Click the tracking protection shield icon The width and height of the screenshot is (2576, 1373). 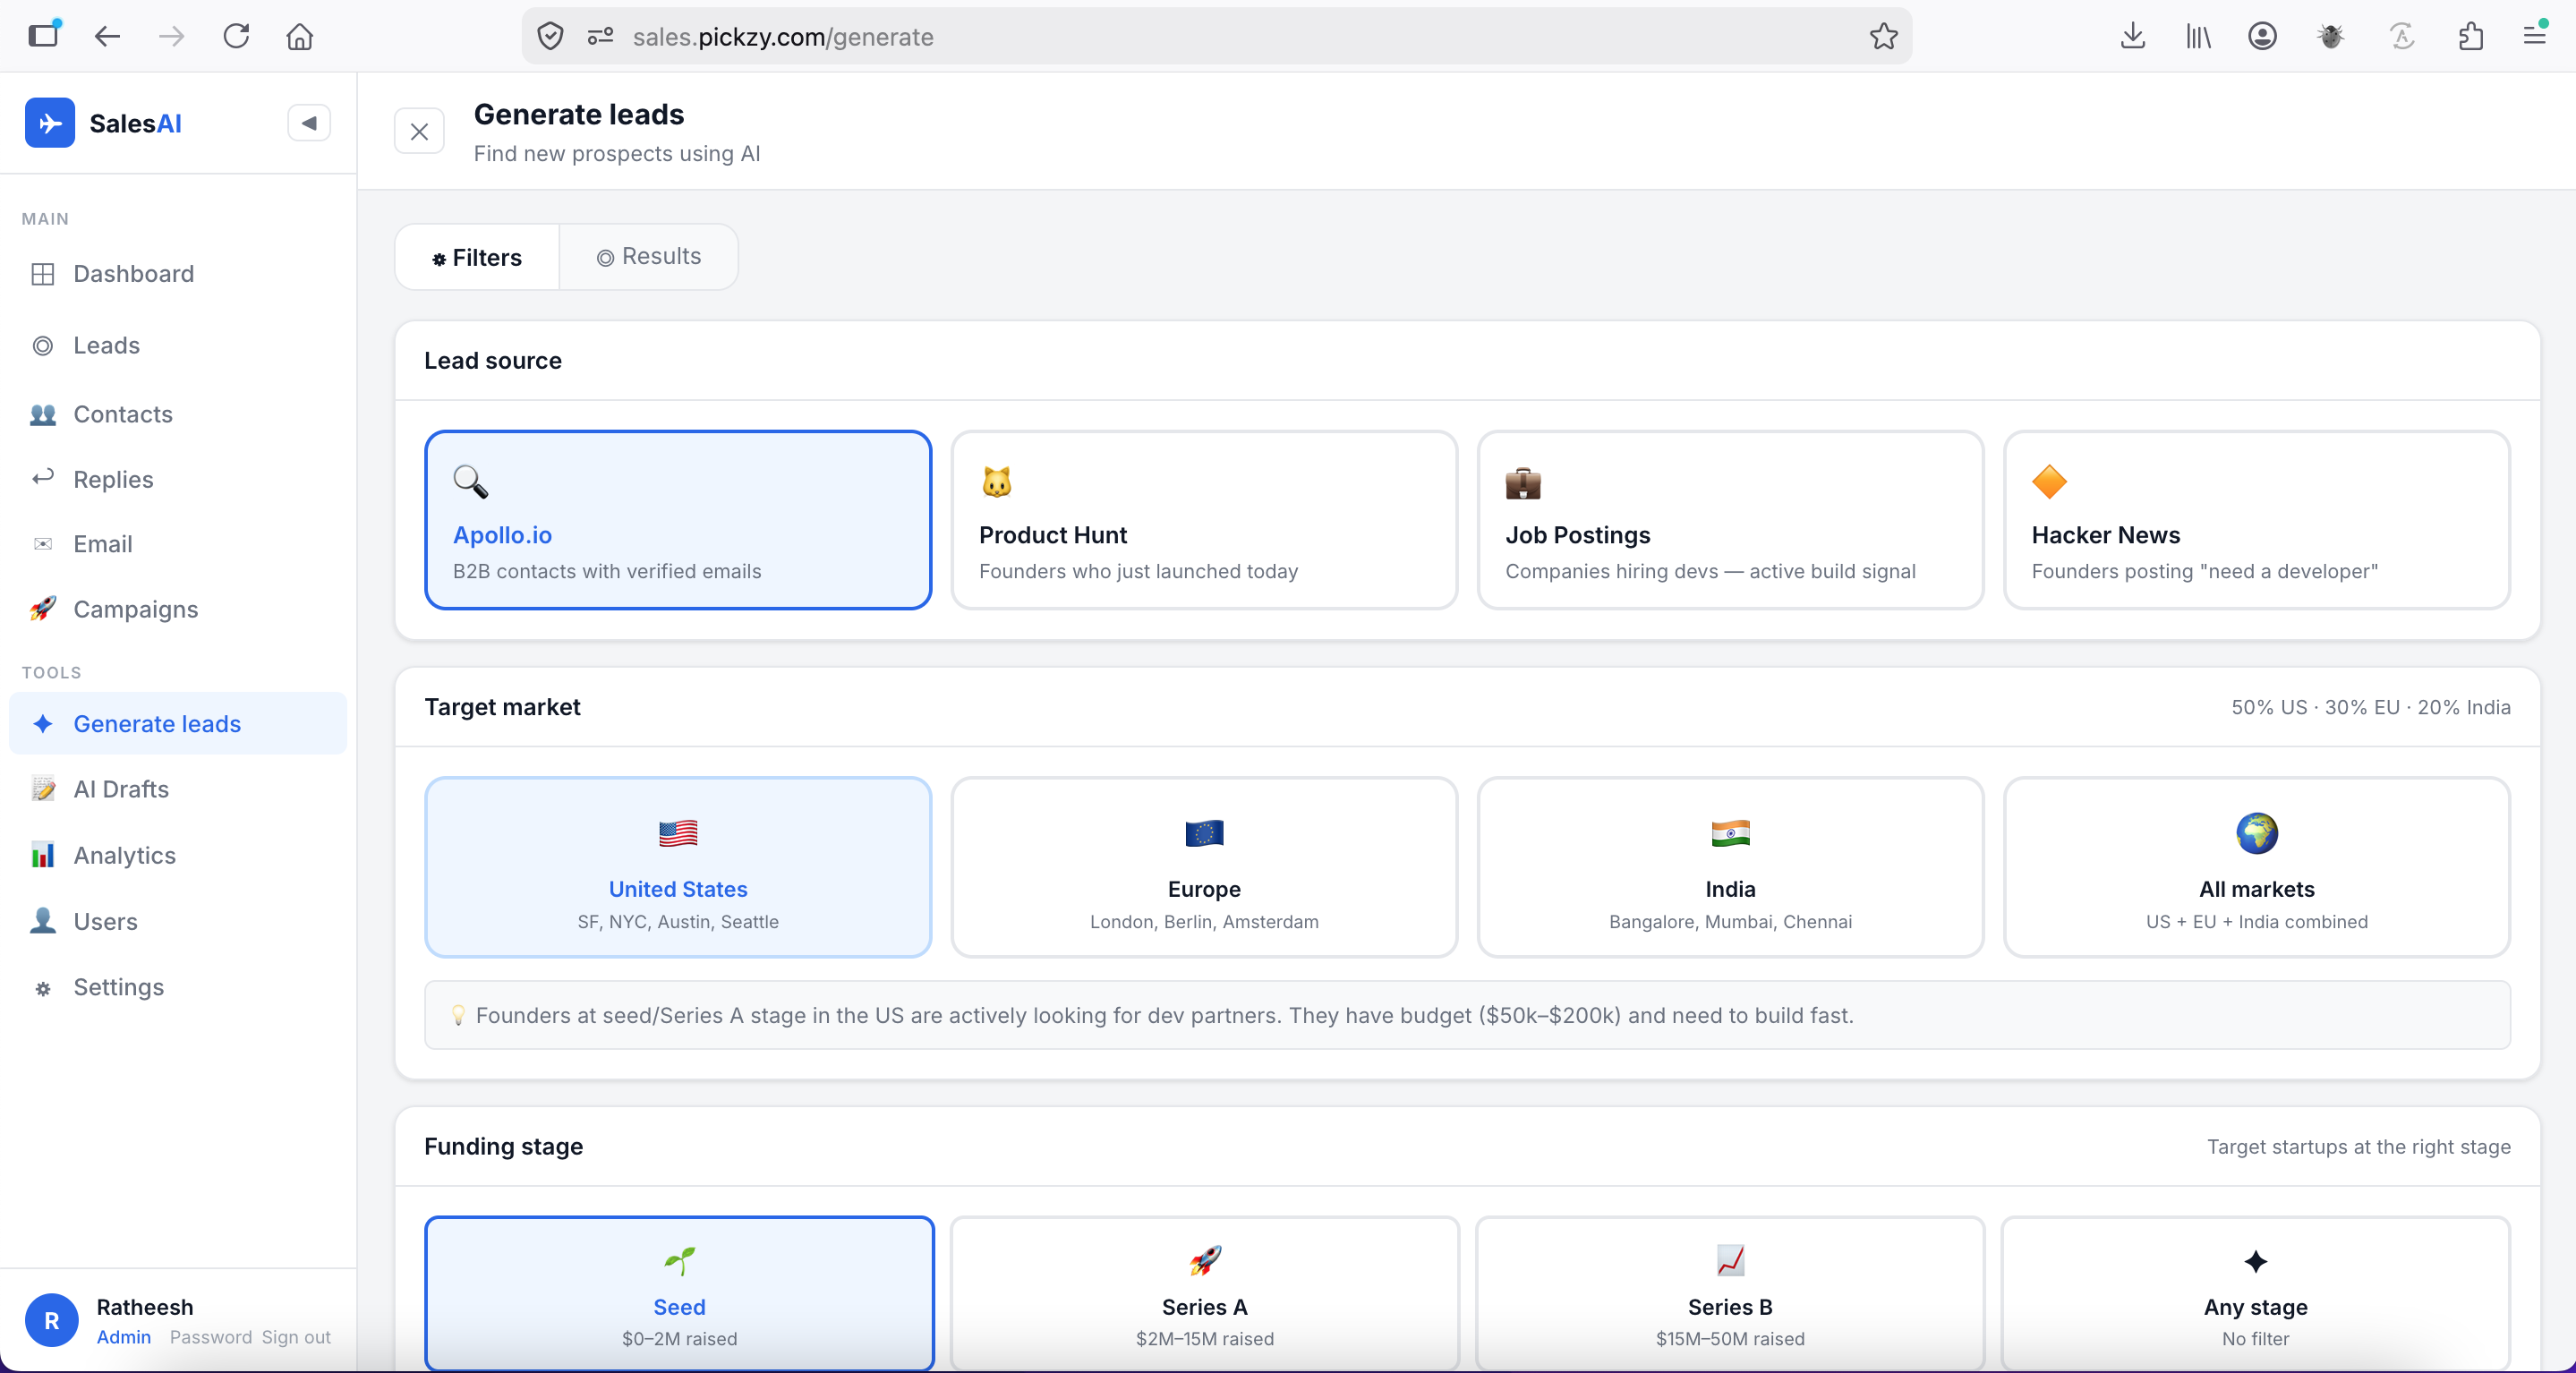click(550, 37)
